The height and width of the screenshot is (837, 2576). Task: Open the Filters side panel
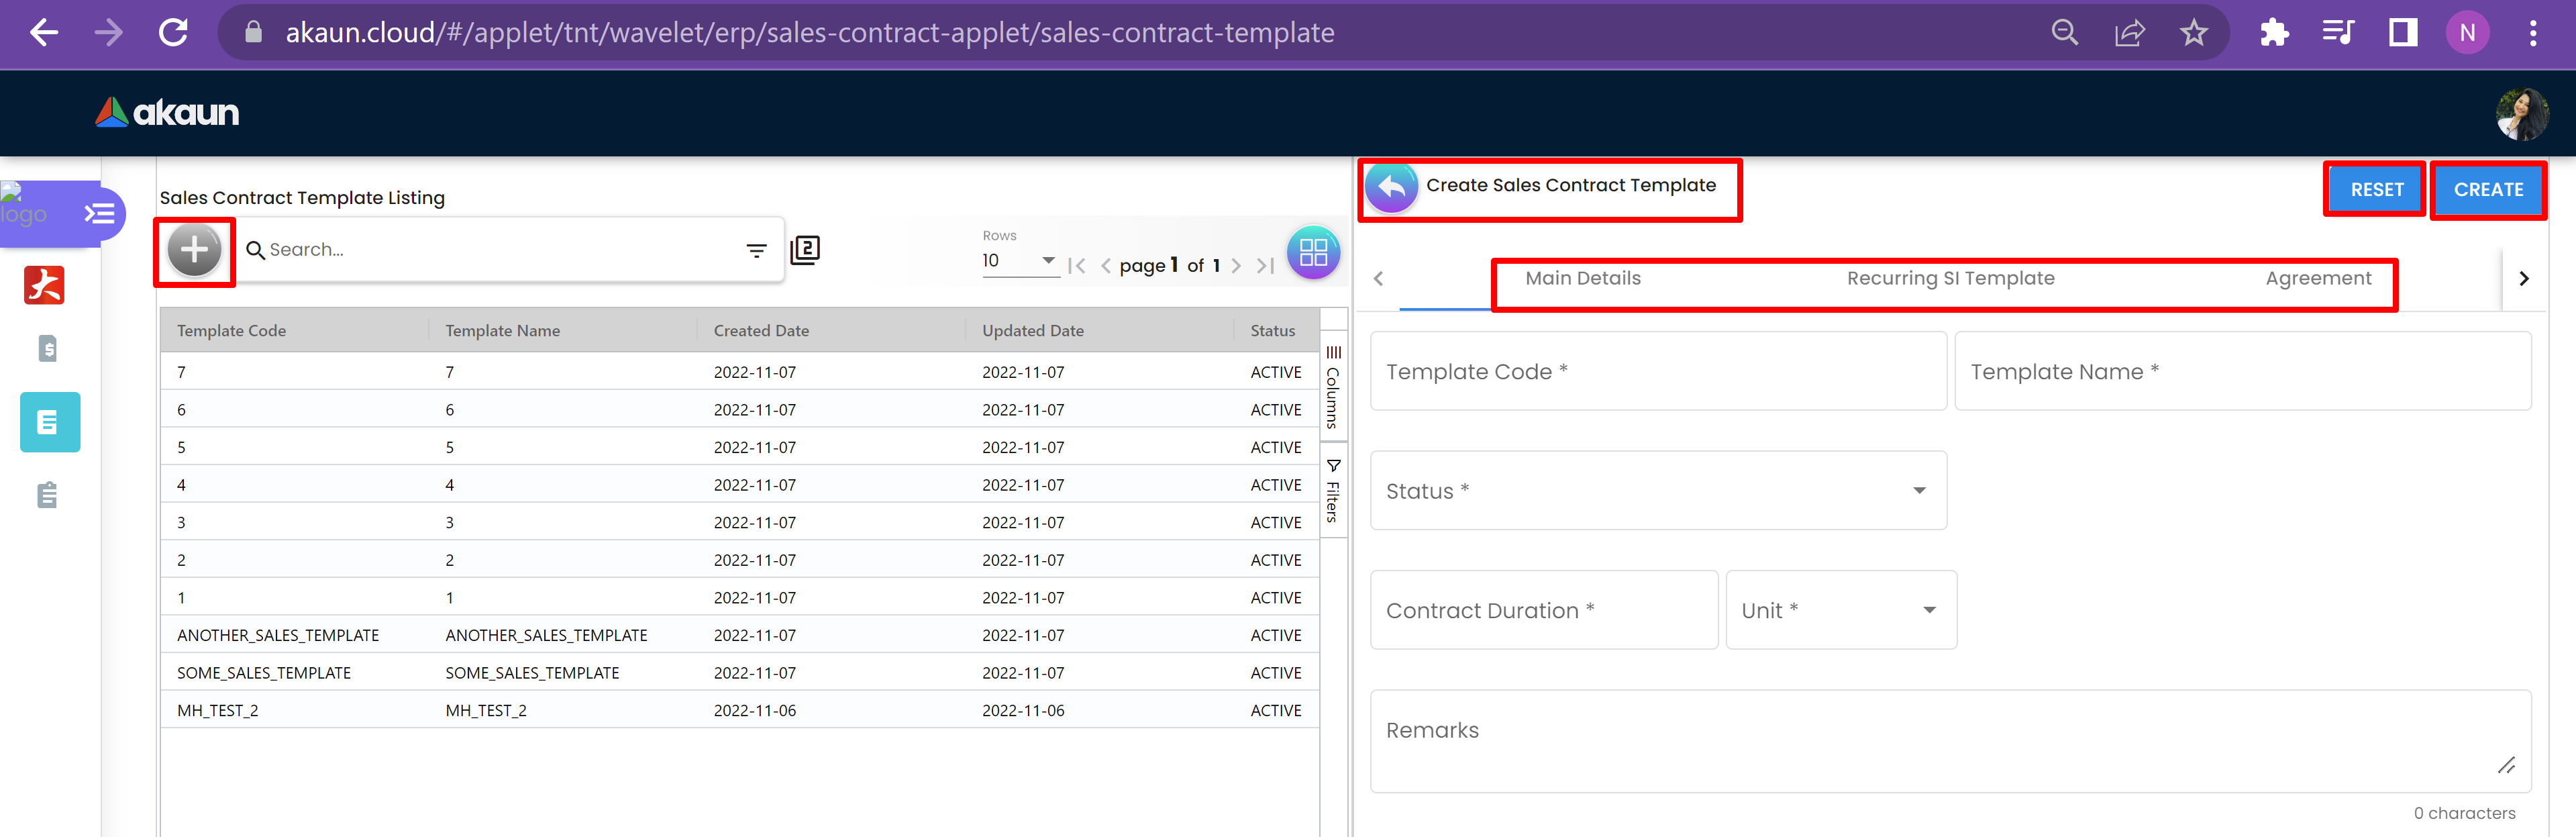click(x=1333, y=491)
